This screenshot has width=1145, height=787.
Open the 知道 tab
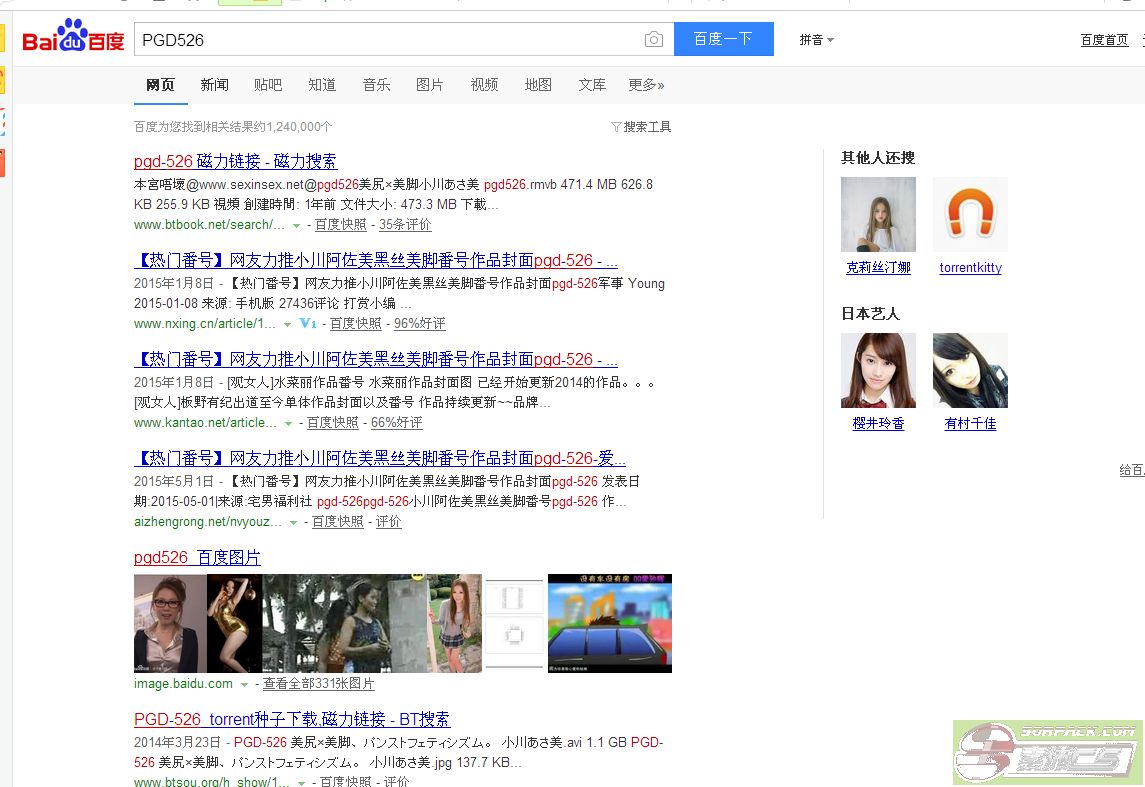point(322,85)
